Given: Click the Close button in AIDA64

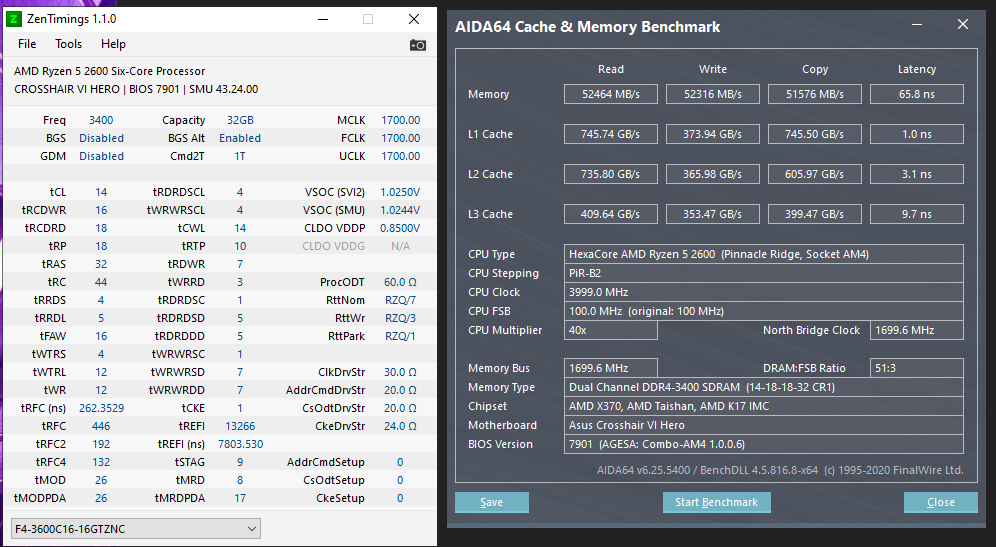Looking at the screenshot, I should click(x=941, y=502).
